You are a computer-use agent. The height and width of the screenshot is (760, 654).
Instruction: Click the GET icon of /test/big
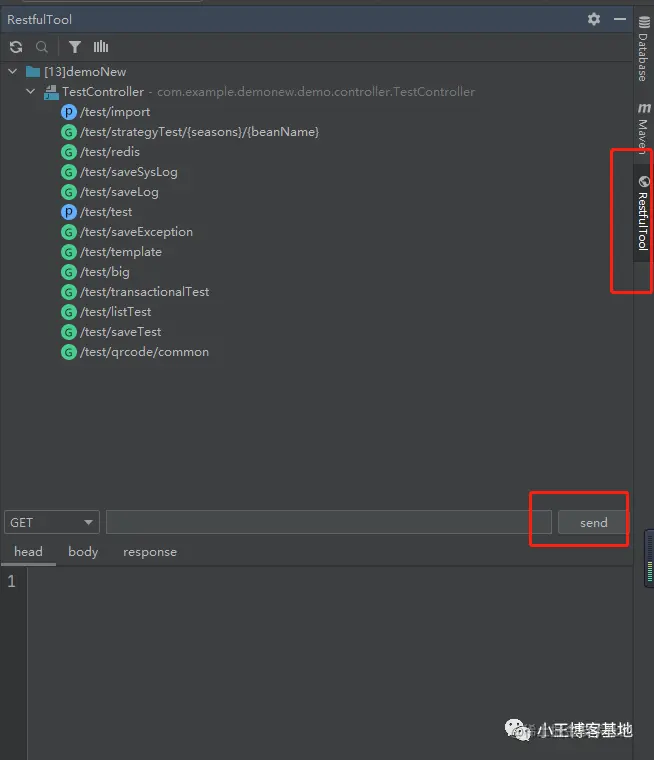[x=69, y=272]
